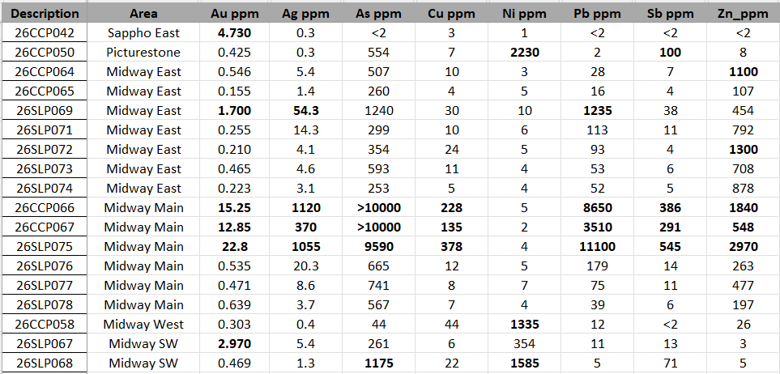Select sample 26SLP068 cell
Screen dimensions: 780x374
pyautogui.click(x=44, y=364)
